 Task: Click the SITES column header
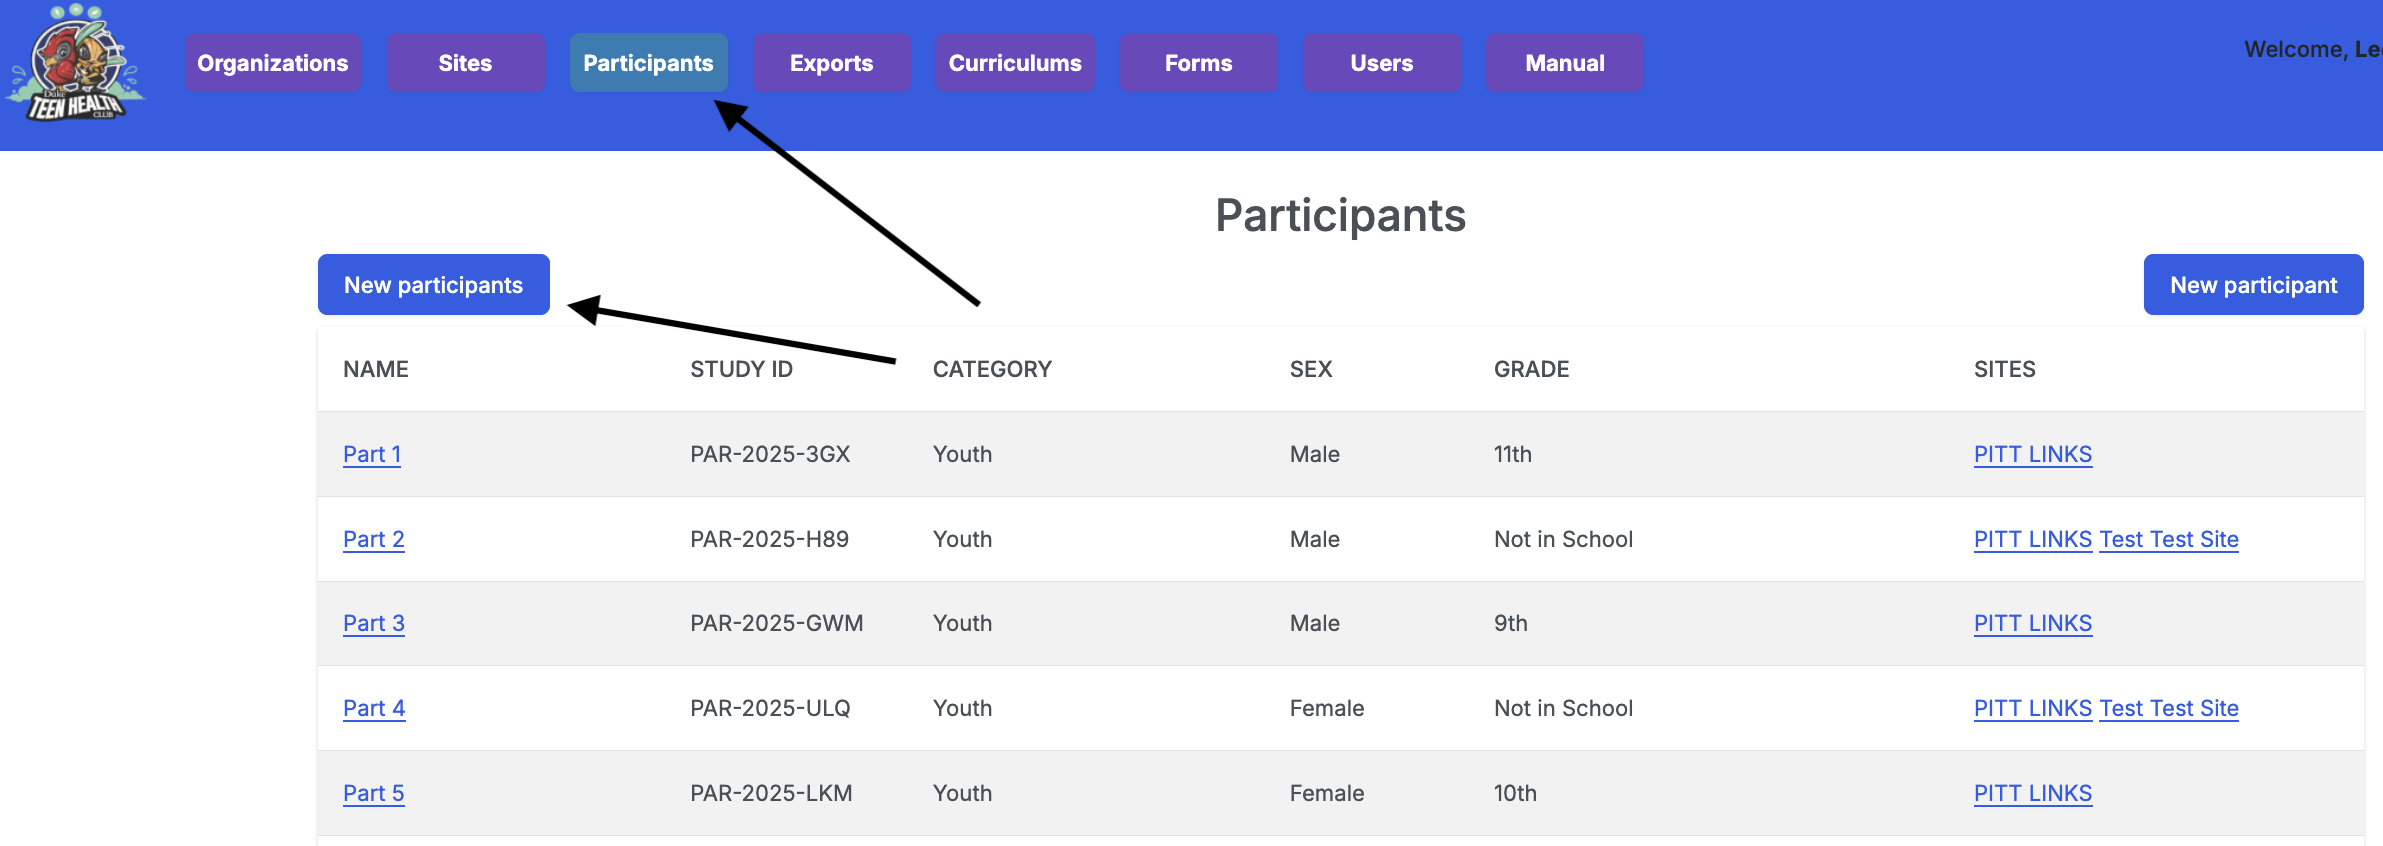2004,369
